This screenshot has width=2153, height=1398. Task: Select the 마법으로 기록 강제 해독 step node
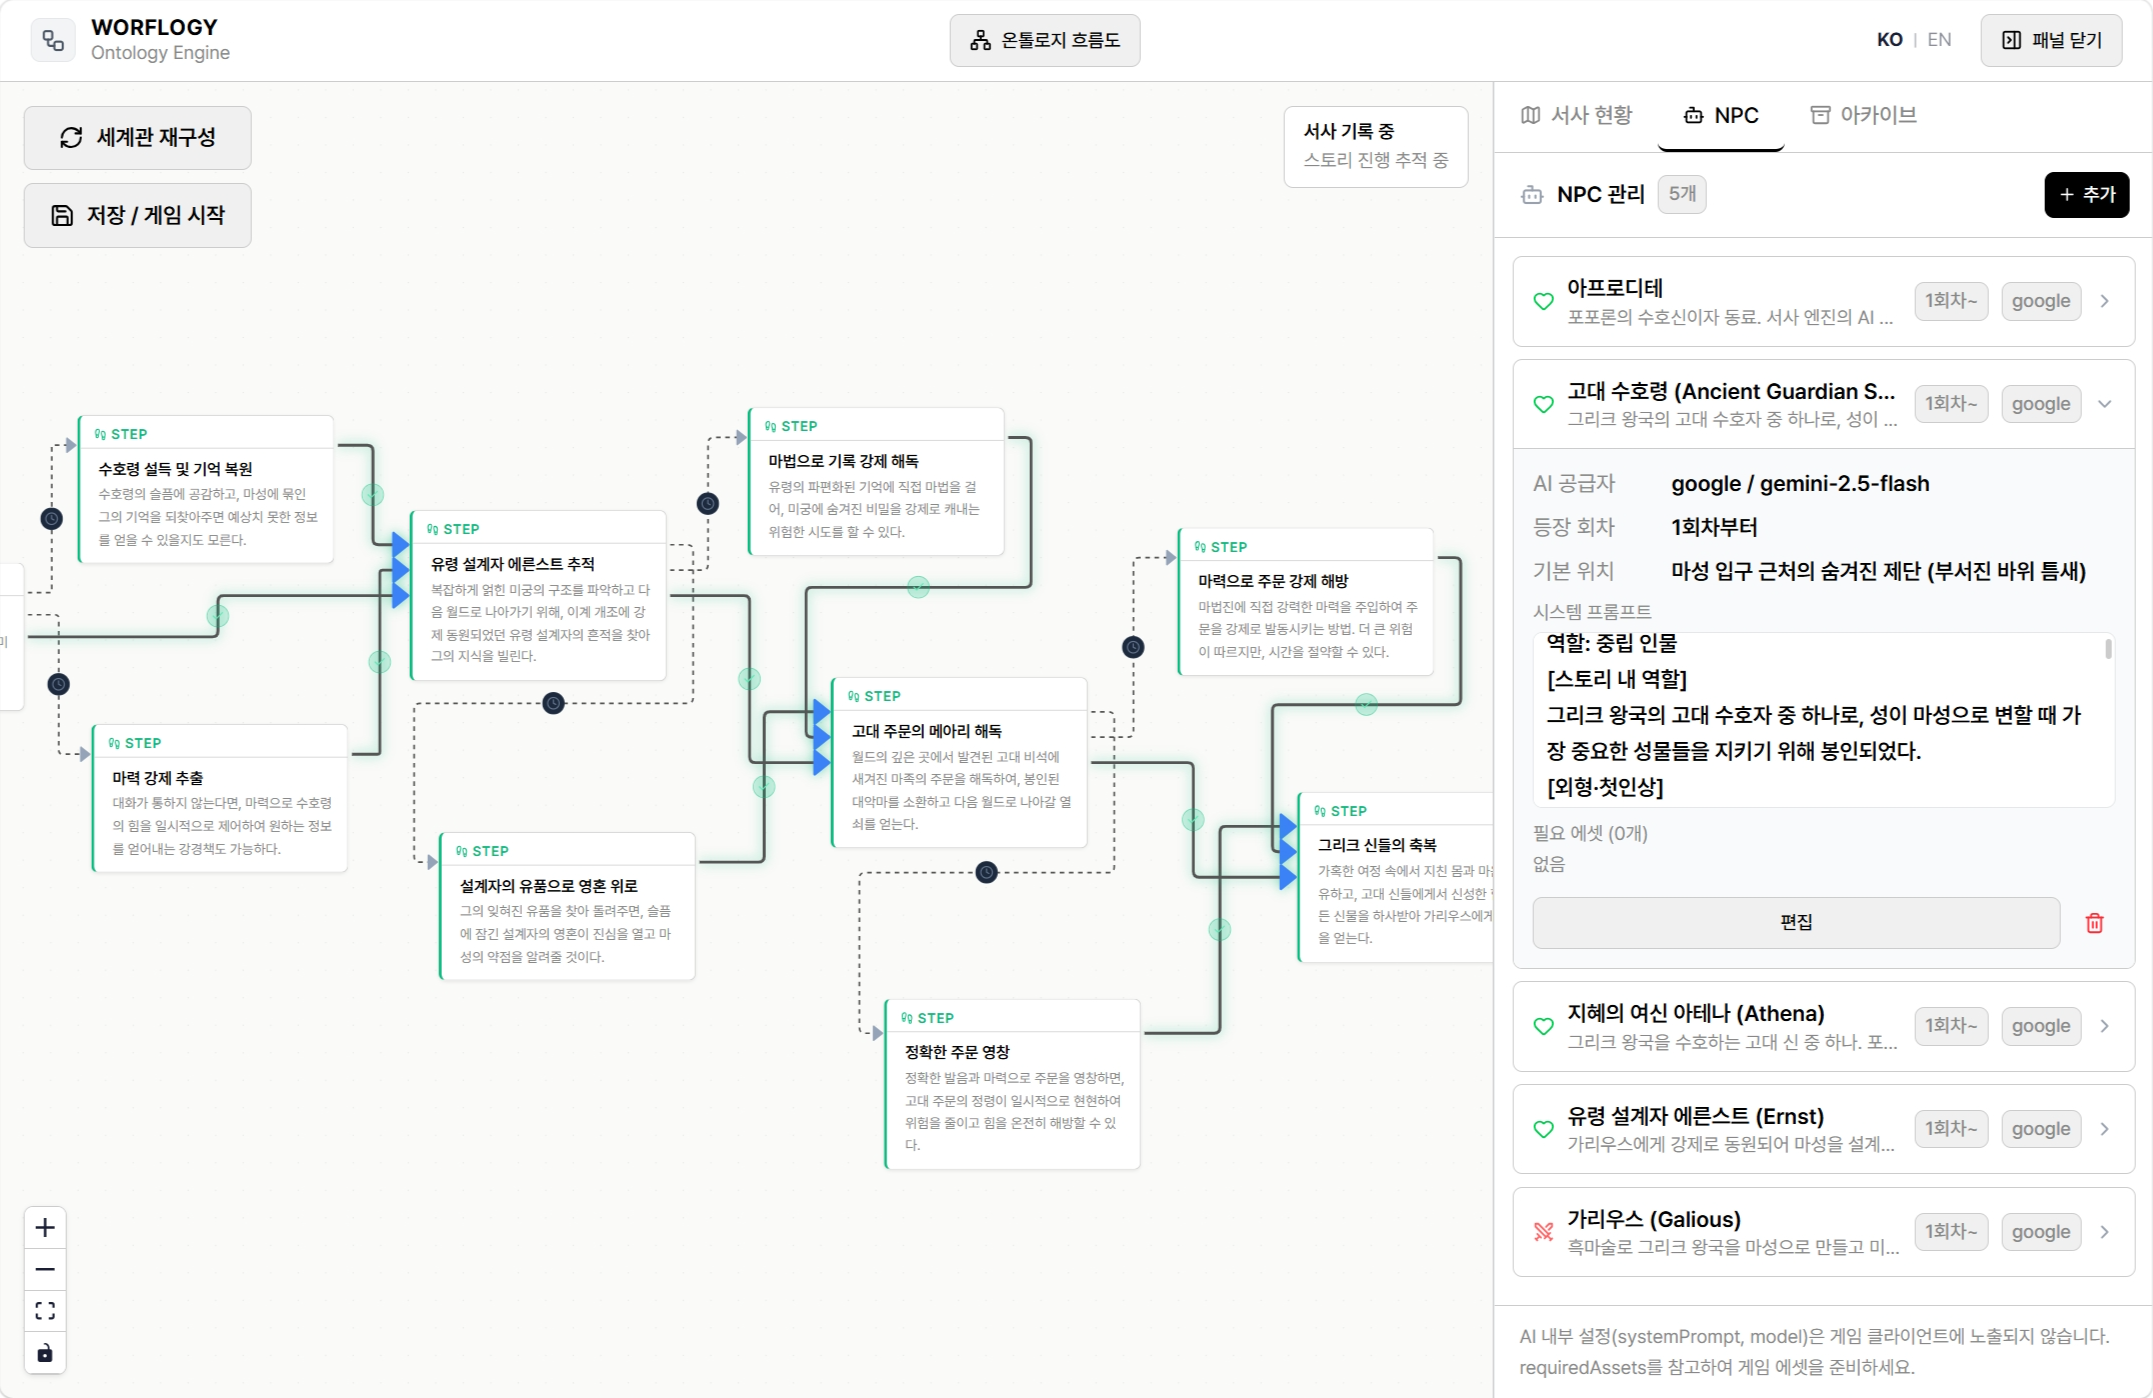tap(876, 482)
